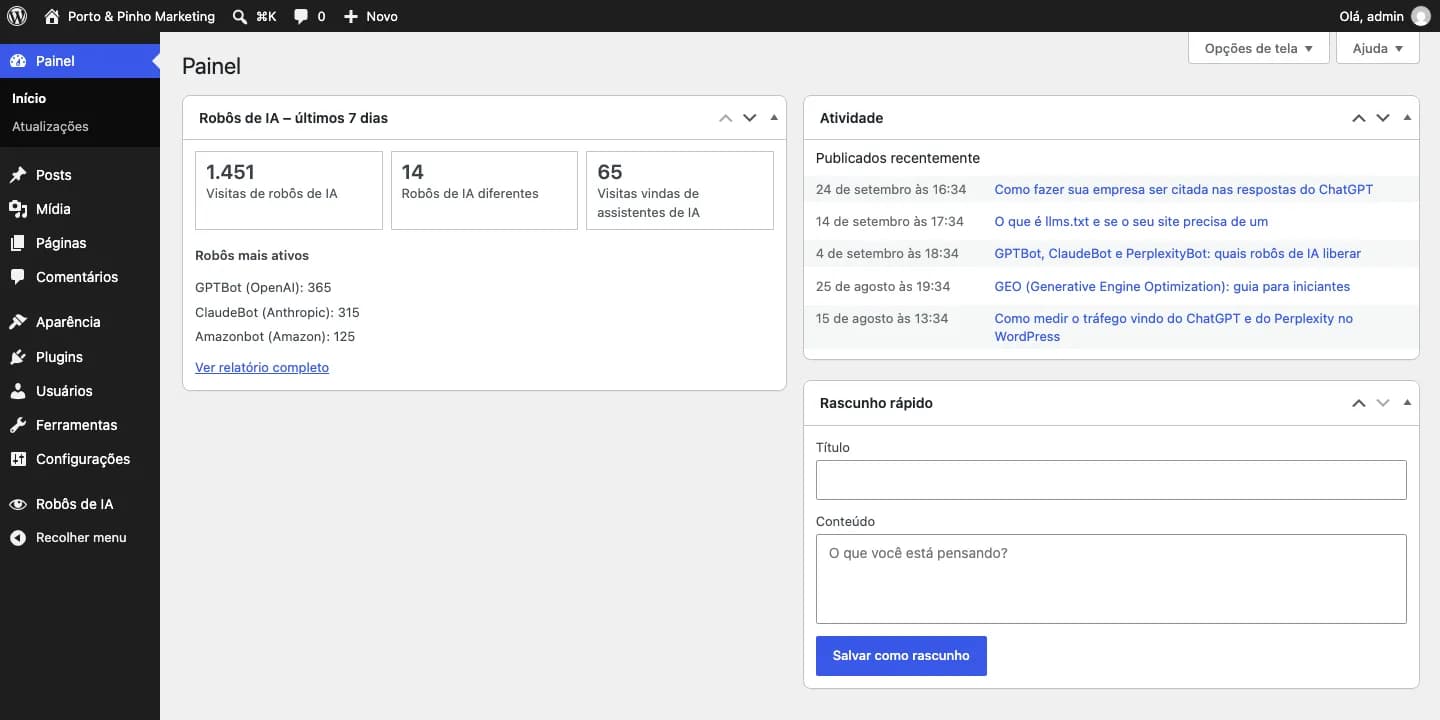Open the search magnifier icon in admin bar
The height and width of the screenshot is (720, 1440).
click(x=240, y=16)
